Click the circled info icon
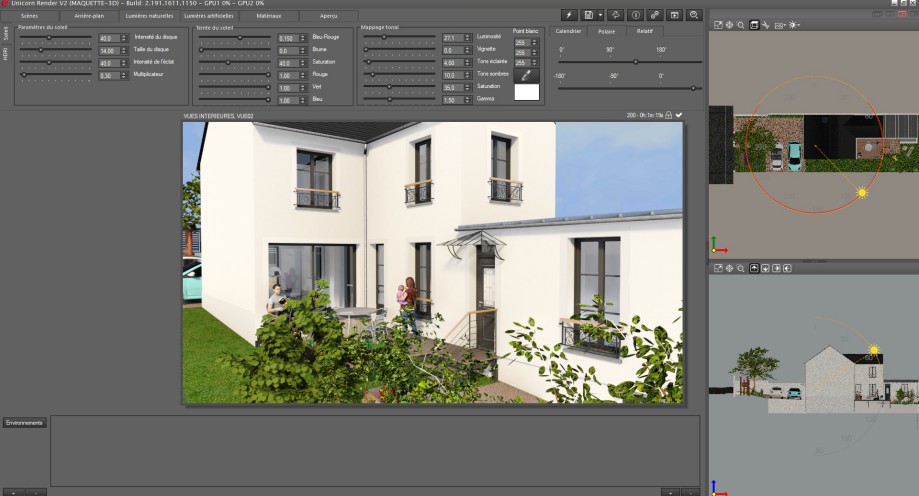 (635, 15)
